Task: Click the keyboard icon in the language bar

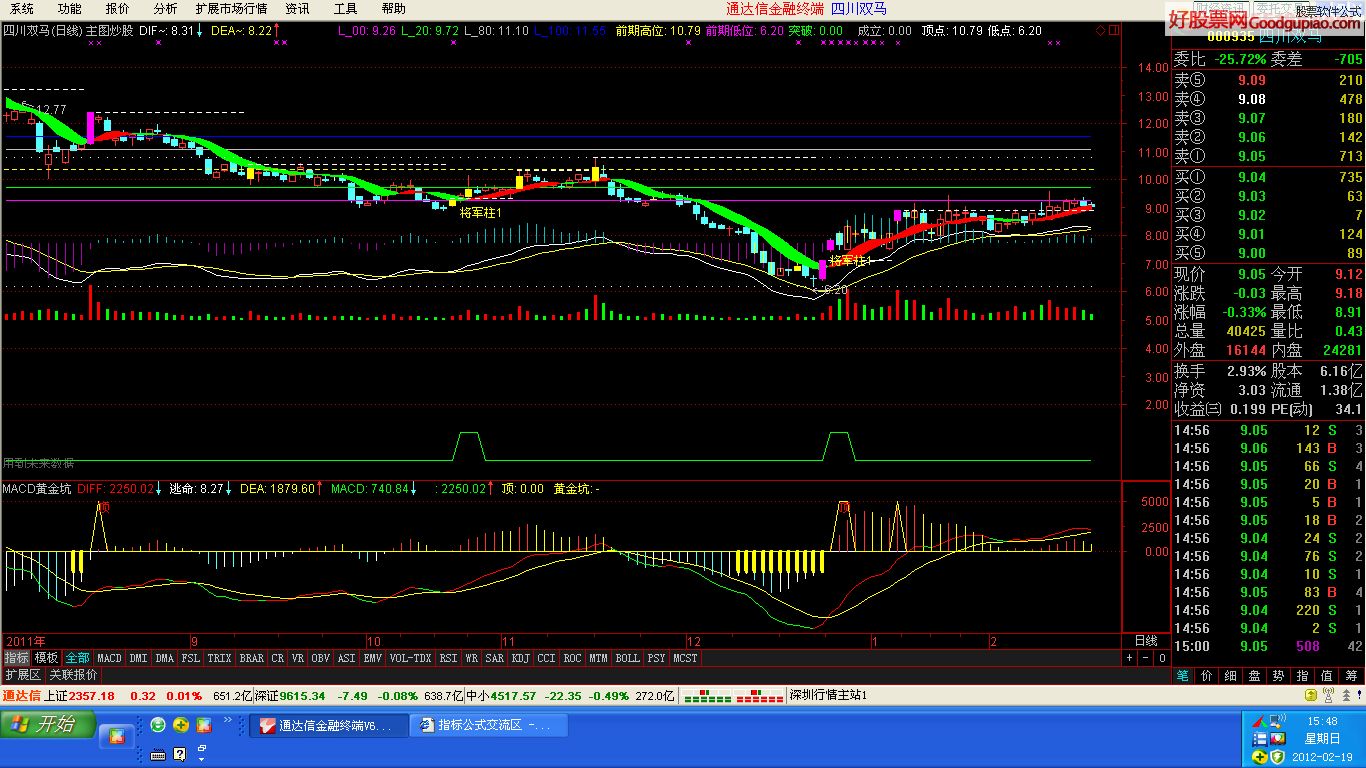Action: tap(158, 755)
